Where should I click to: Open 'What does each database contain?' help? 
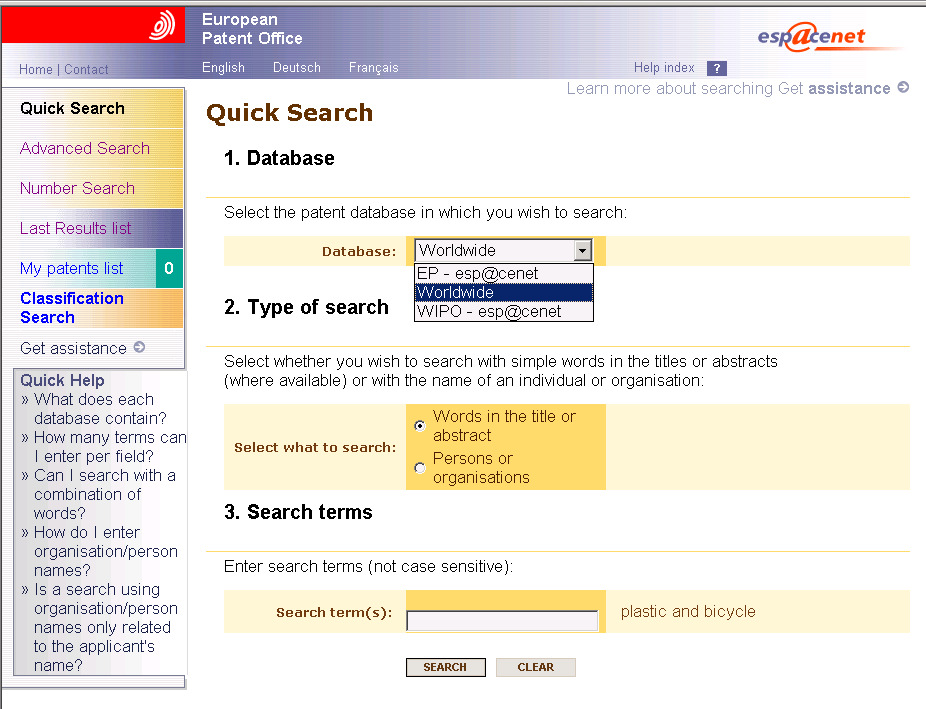point(100,409)
